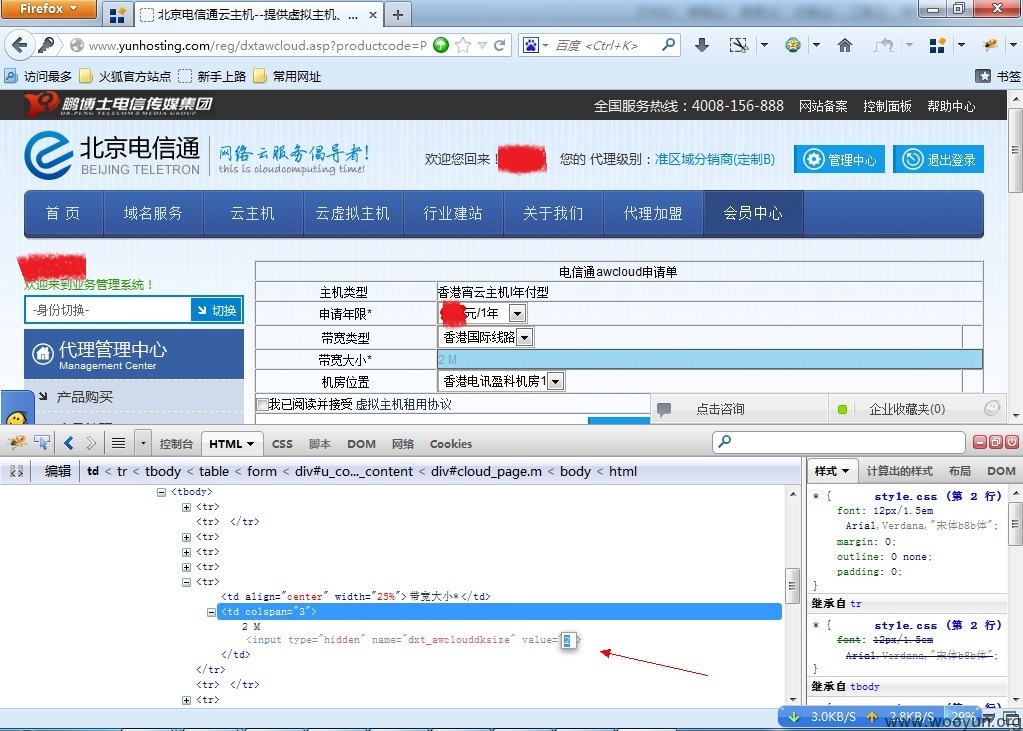The width and height of the screenshot is (1023, 731).
Task: Click 会员中心 in the site navigation
Action: click(x=753, y=213)
